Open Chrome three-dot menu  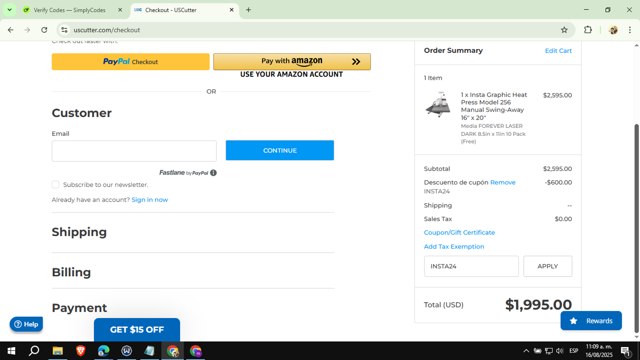(630, 30)
